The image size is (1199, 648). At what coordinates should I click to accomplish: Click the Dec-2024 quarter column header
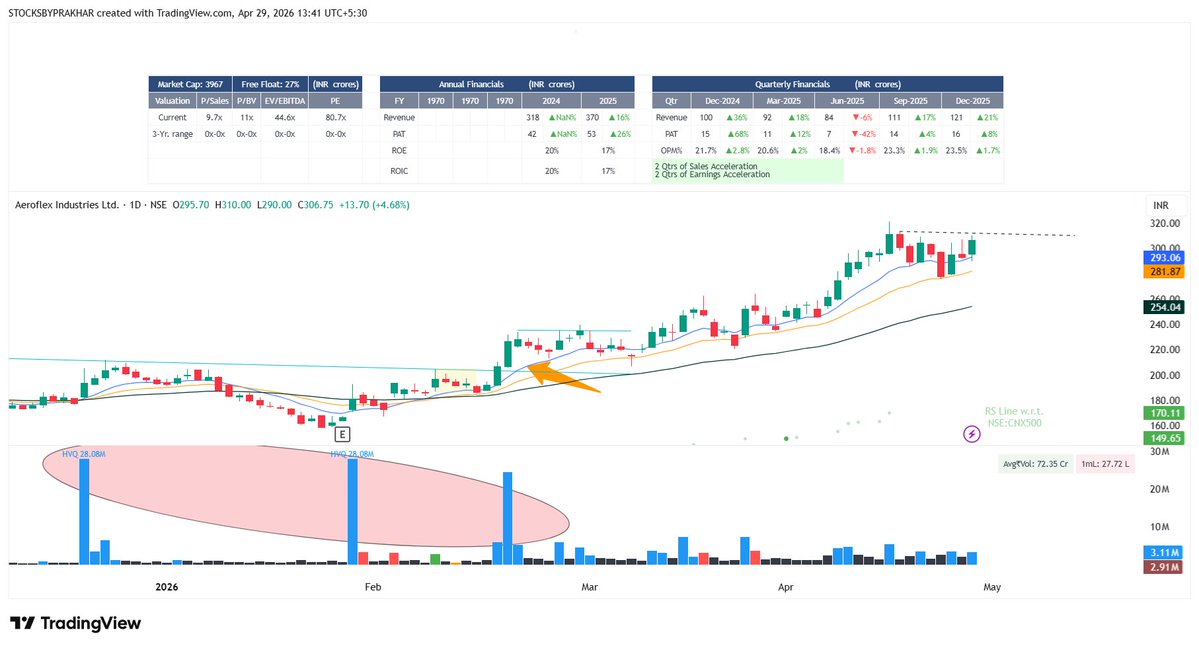tap(722, 101)
